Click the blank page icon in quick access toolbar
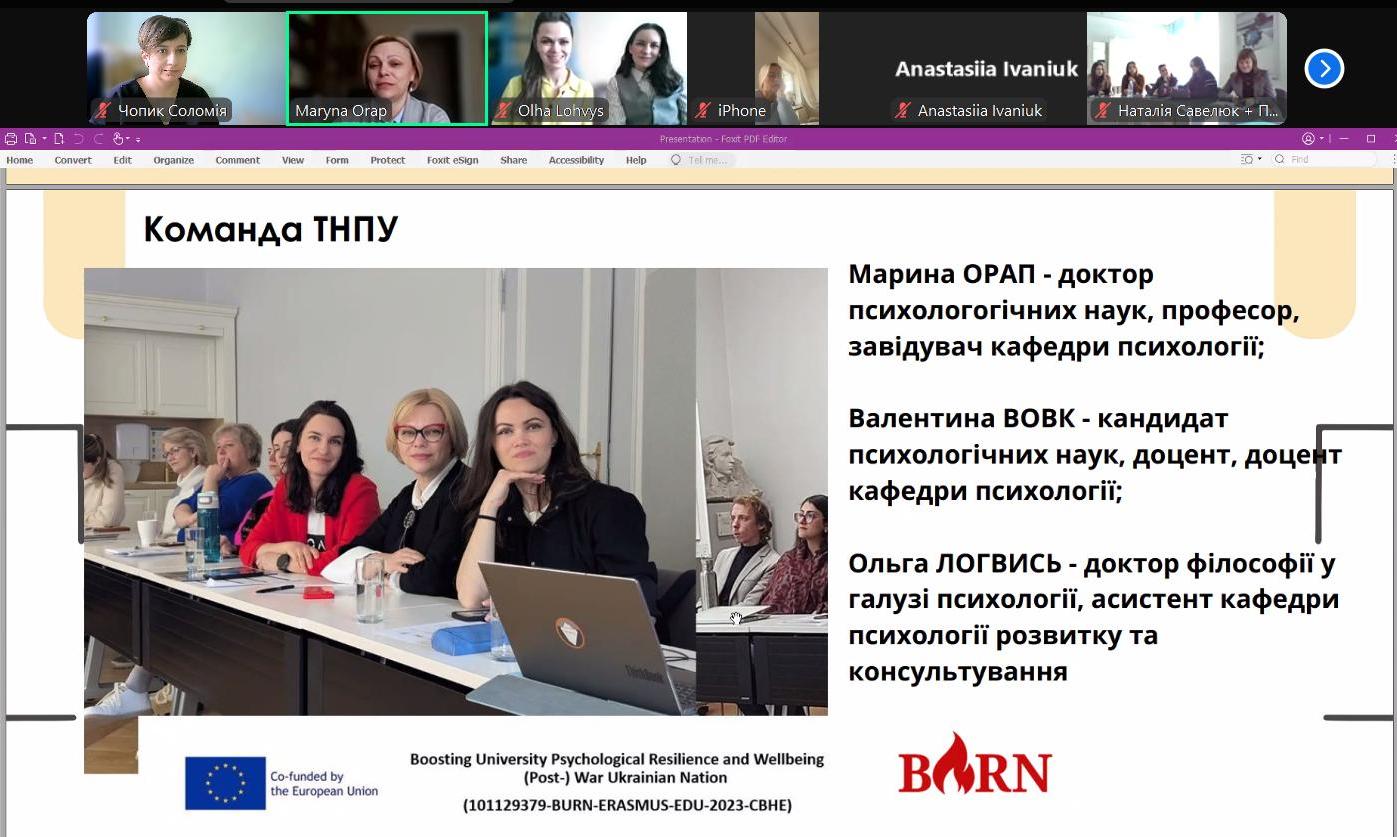 pyautogui.click(x=59, y=139)
